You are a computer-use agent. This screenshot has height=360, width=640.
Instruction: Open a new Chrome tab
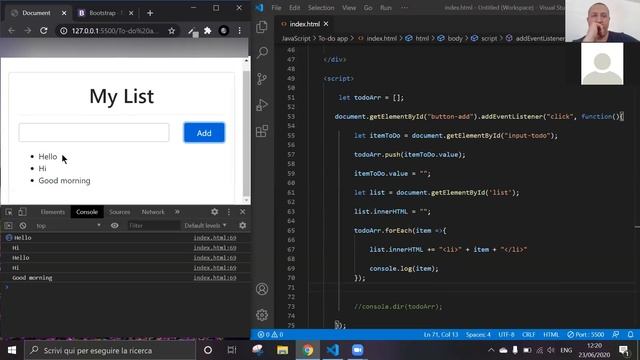[x=150, y=13]
